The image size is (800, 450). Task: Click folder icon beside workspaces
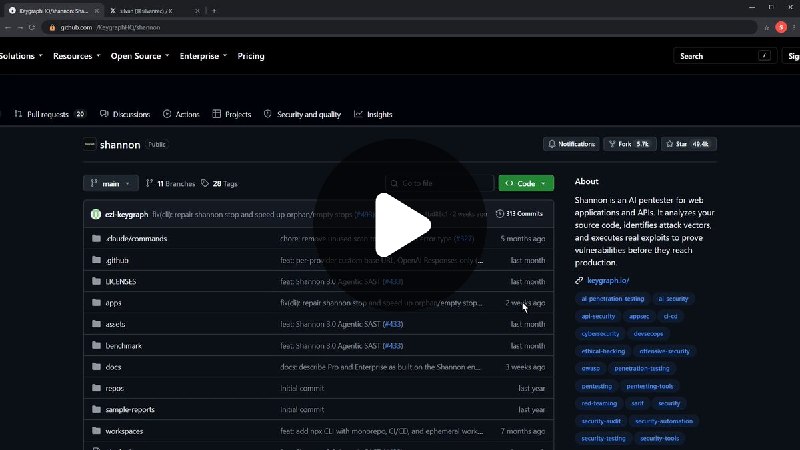click(x=96, y=431)
